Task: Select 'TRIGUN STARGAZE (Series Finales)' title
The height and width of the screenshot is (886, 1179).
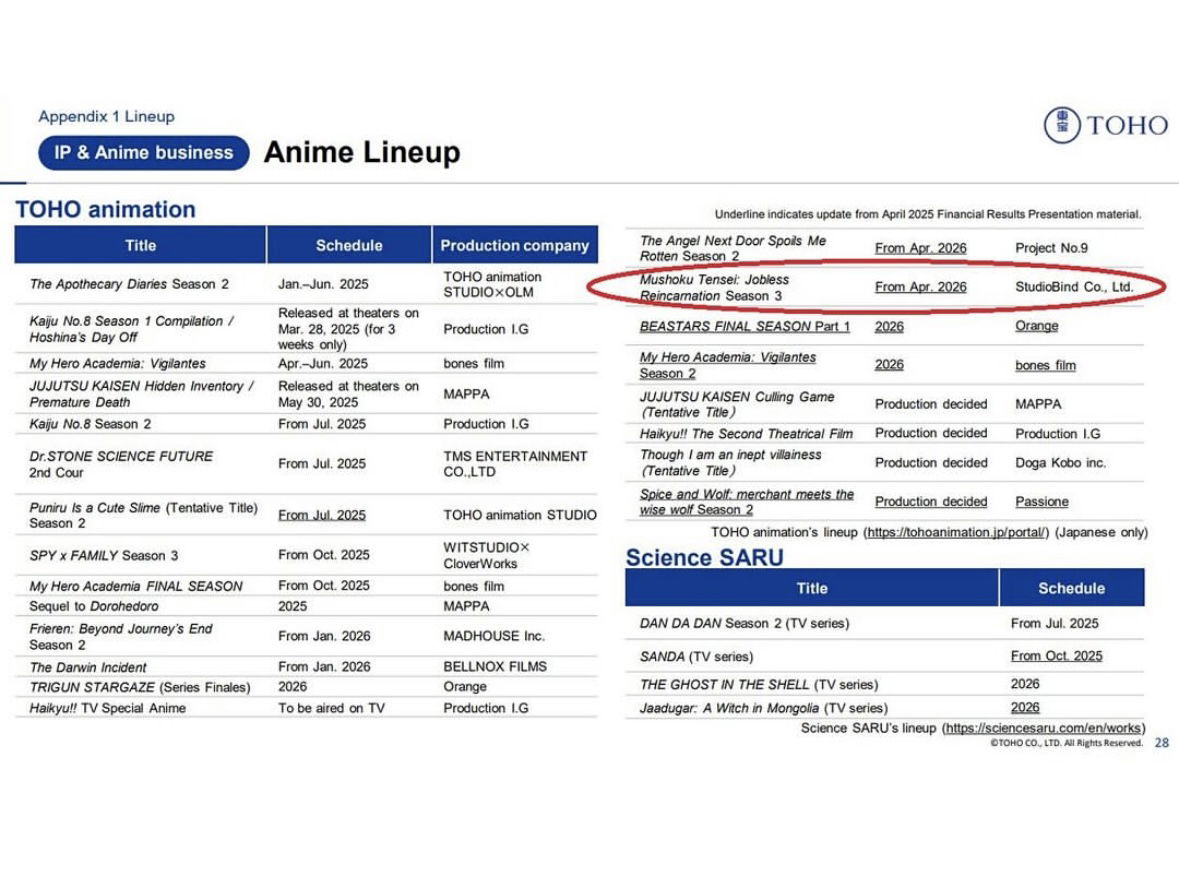Action: 140,687
